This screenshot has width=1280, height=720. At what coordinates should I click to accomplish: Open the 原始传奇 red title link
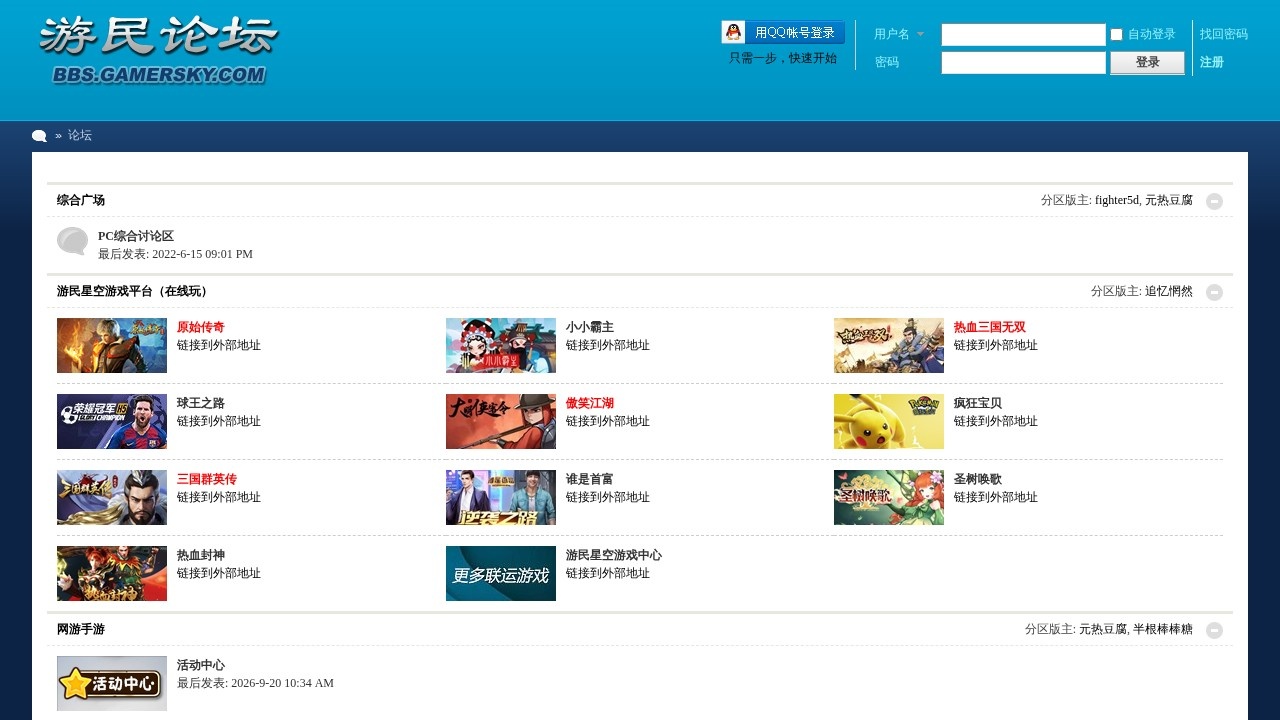pos(201,327)
